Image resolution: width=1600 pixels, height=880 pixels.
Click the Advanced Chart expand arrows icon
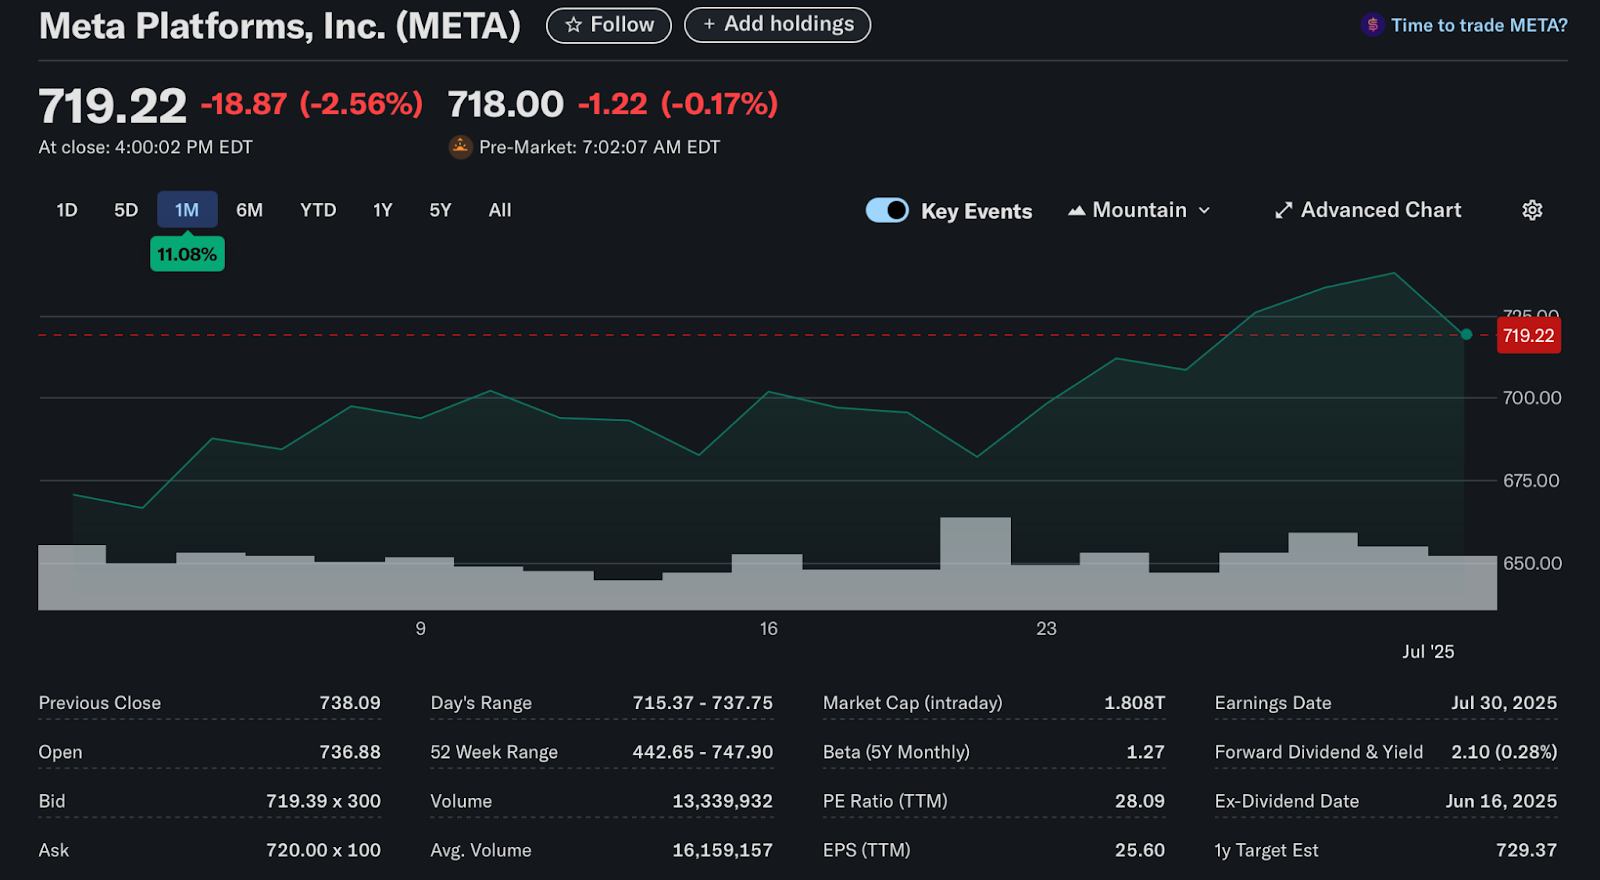(1283, 211)
